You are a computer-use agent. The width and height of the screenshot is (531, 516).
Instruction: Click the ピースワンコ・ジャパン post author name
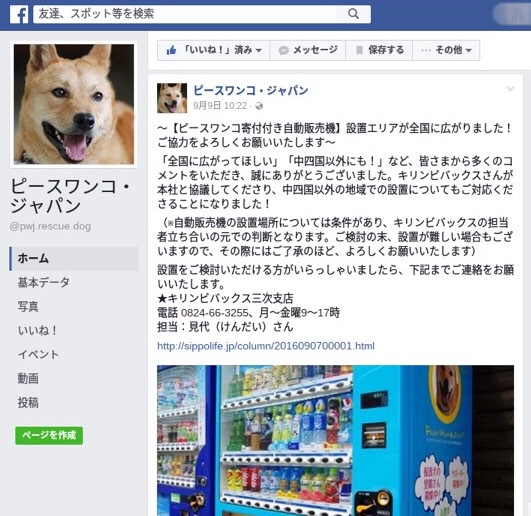click(251, 90)
